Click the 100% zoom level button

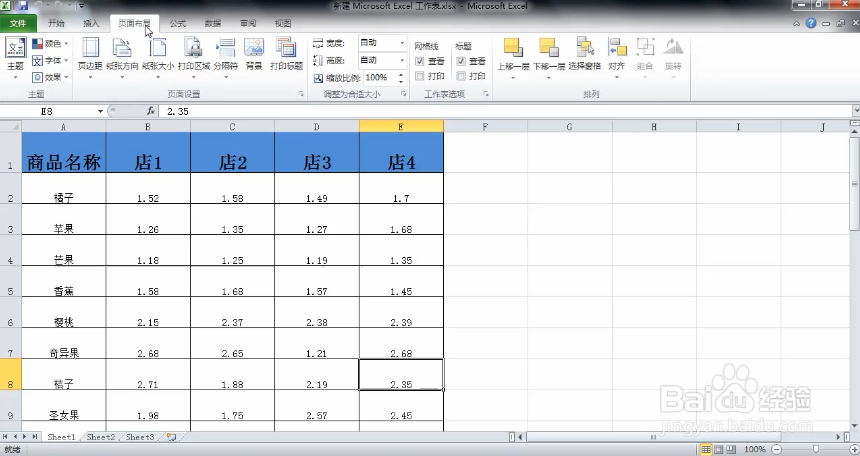click(755, 449)
